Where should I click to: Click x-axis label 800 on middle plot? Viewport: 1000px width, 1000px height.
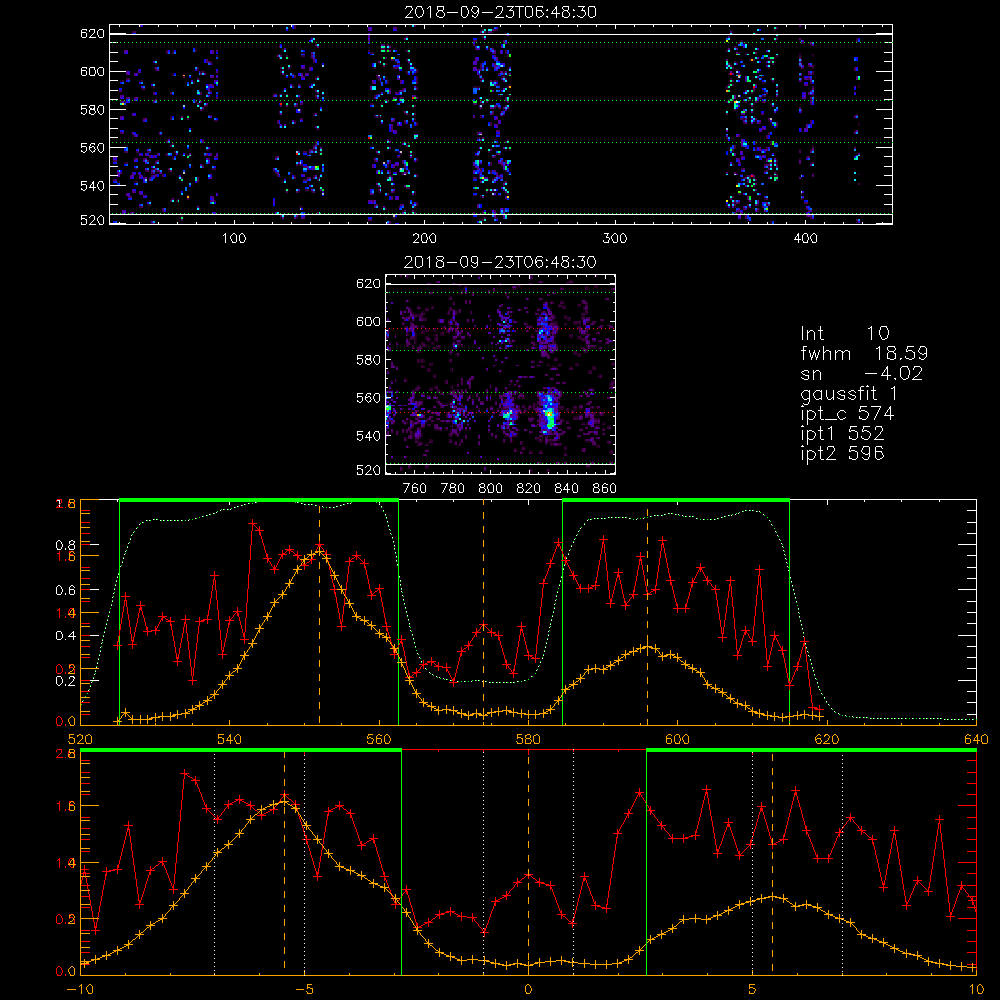pyautogui.click(x=490, y=489)
